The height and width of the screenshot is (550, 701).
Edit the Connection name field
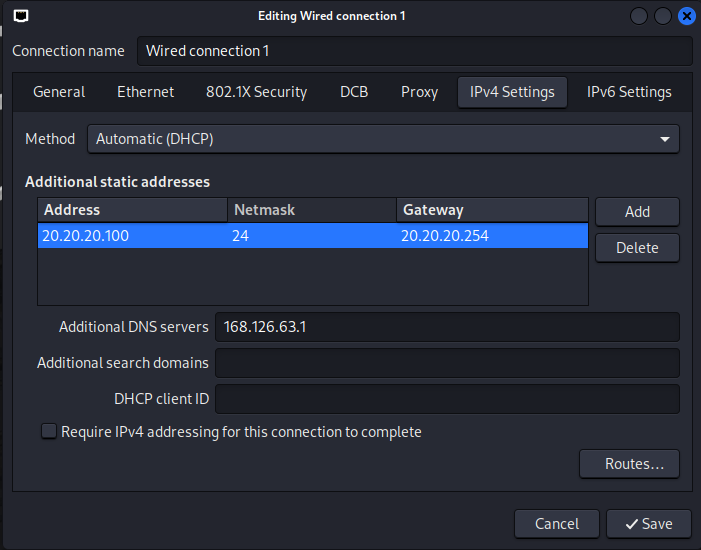[x=414, y=51]
